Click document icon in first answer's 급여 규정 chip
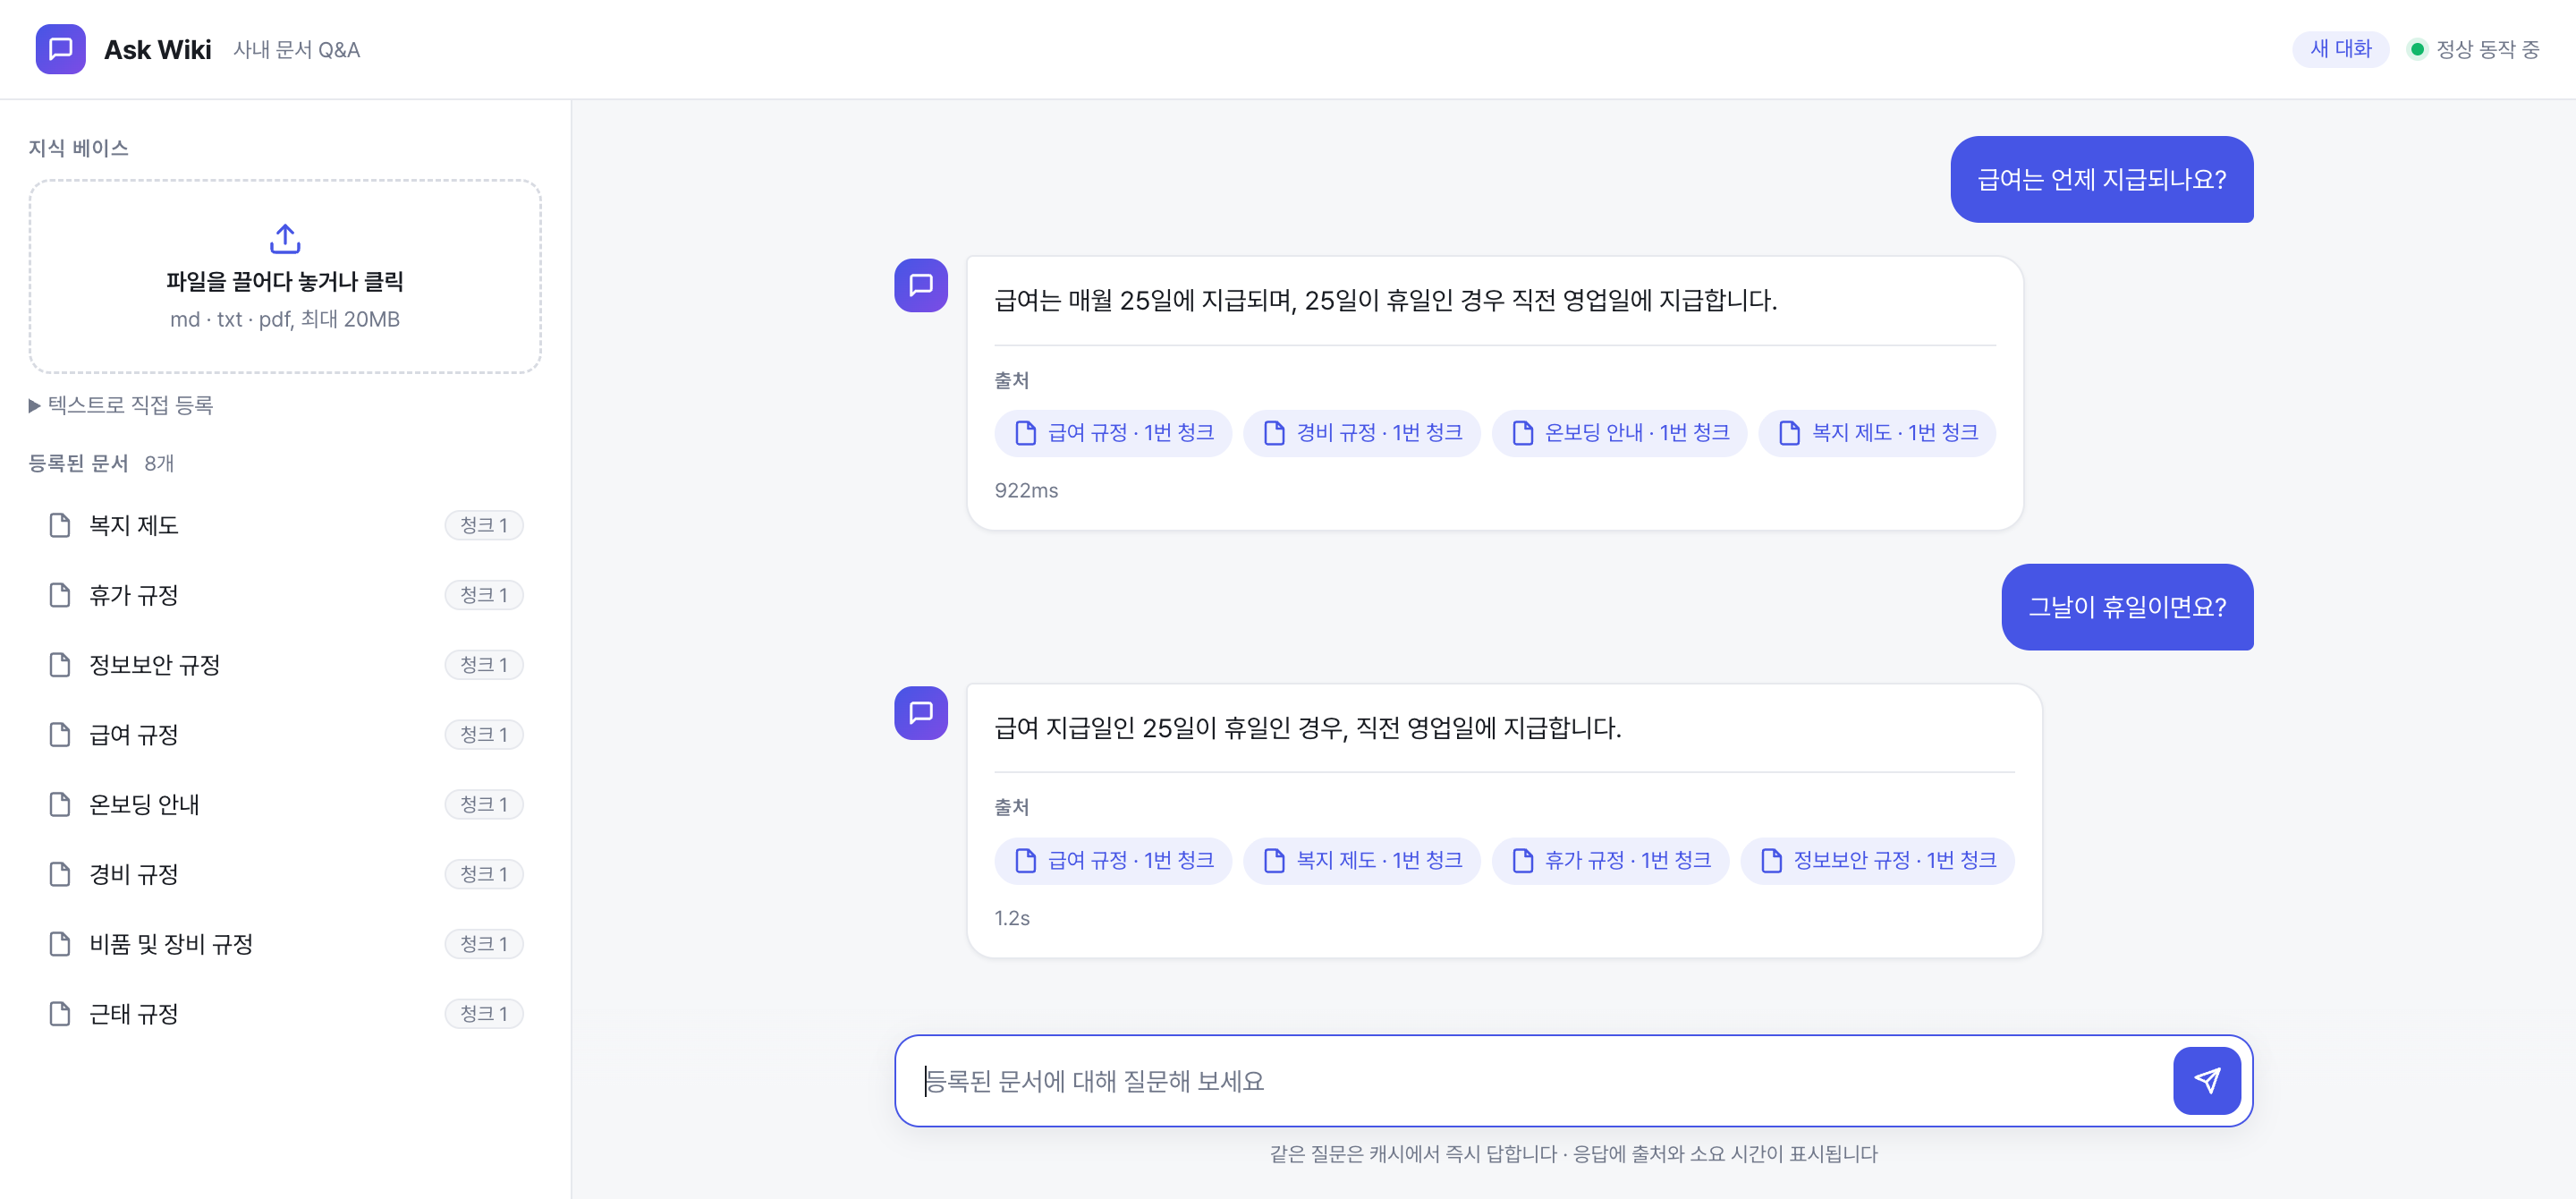2576x1199 pixels. pyautogui.click(x=1025, y=433)
